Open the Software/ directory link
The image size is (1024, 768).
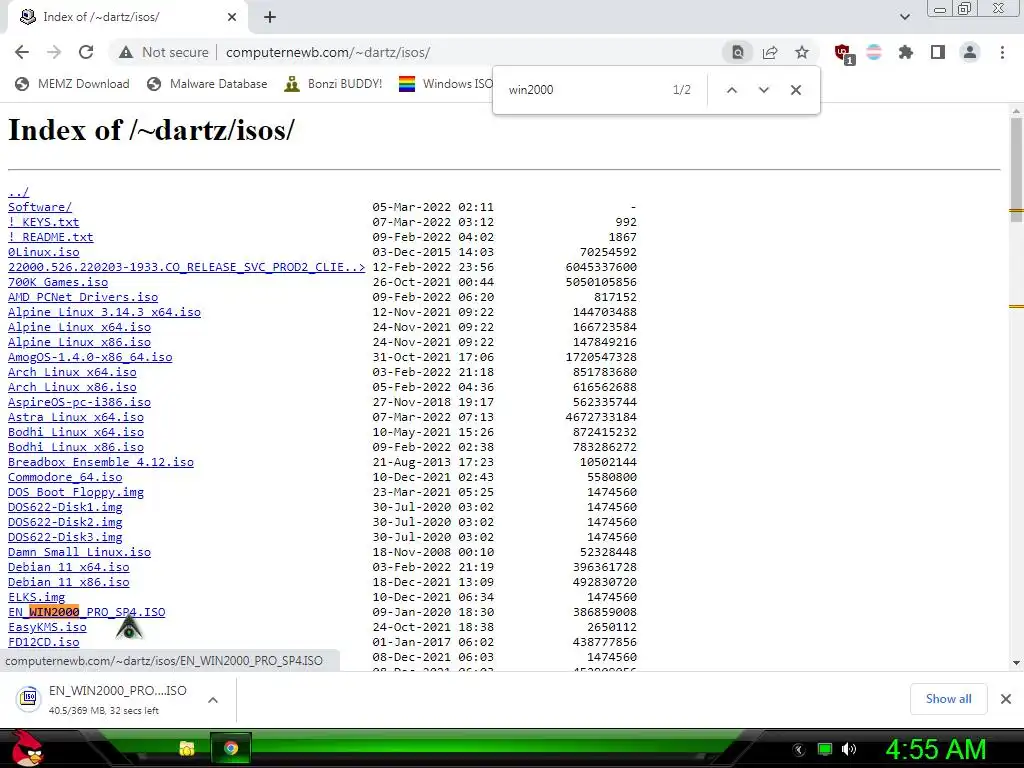[x=40, y=207]
